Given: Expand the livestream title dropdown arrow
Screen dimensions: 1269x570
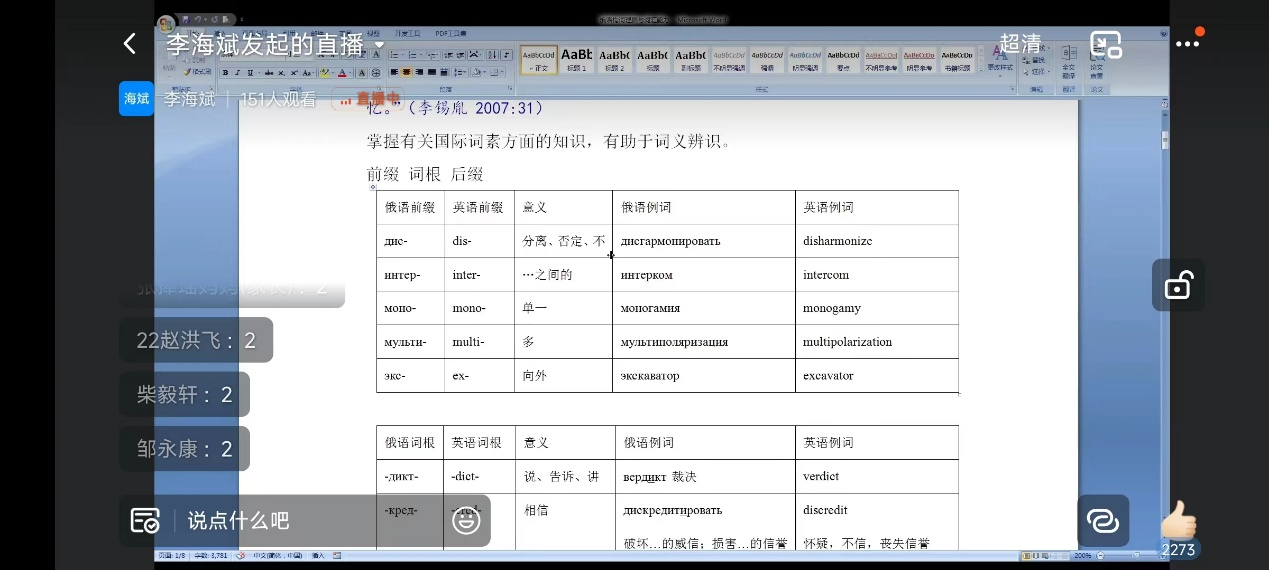Looking at the screenshot, I should point(379,46).
